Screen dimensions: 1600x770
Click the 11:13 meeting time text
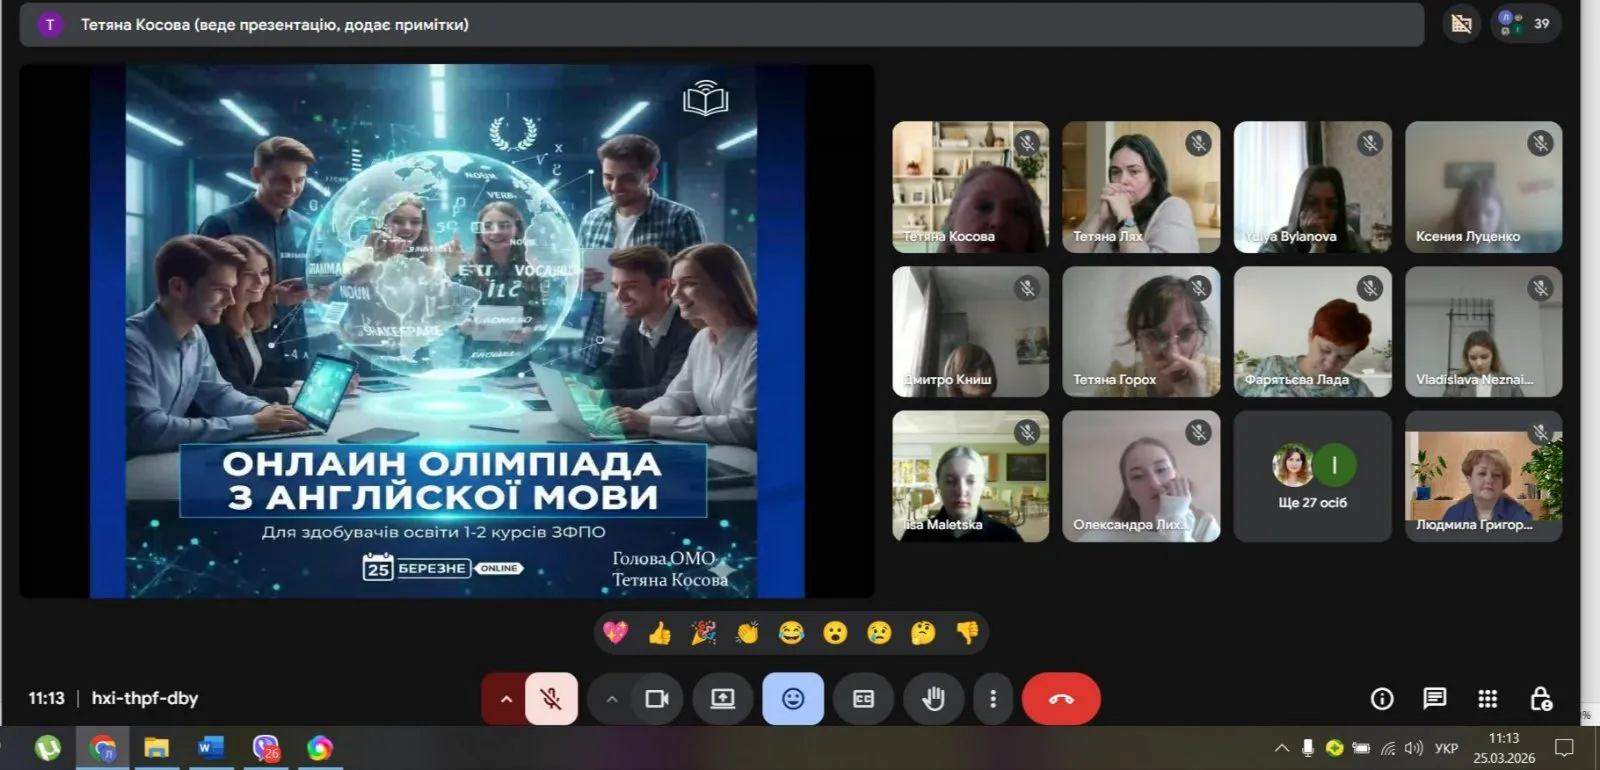pyautogui.click(x=46, y=698)
